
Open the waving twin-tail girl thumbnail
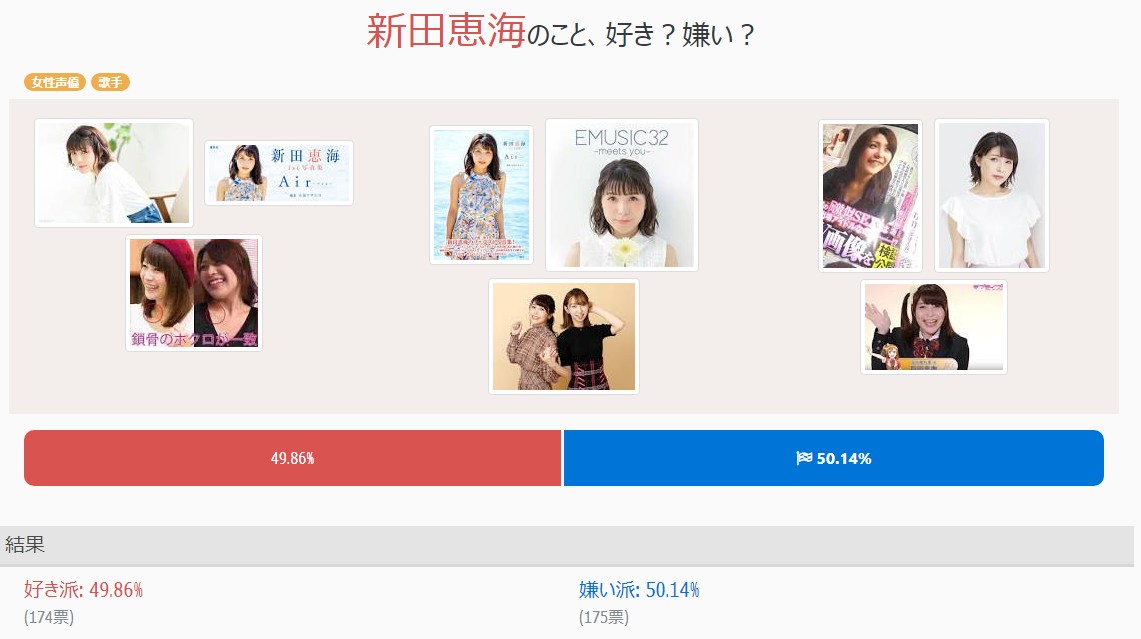tap(934, 327)
